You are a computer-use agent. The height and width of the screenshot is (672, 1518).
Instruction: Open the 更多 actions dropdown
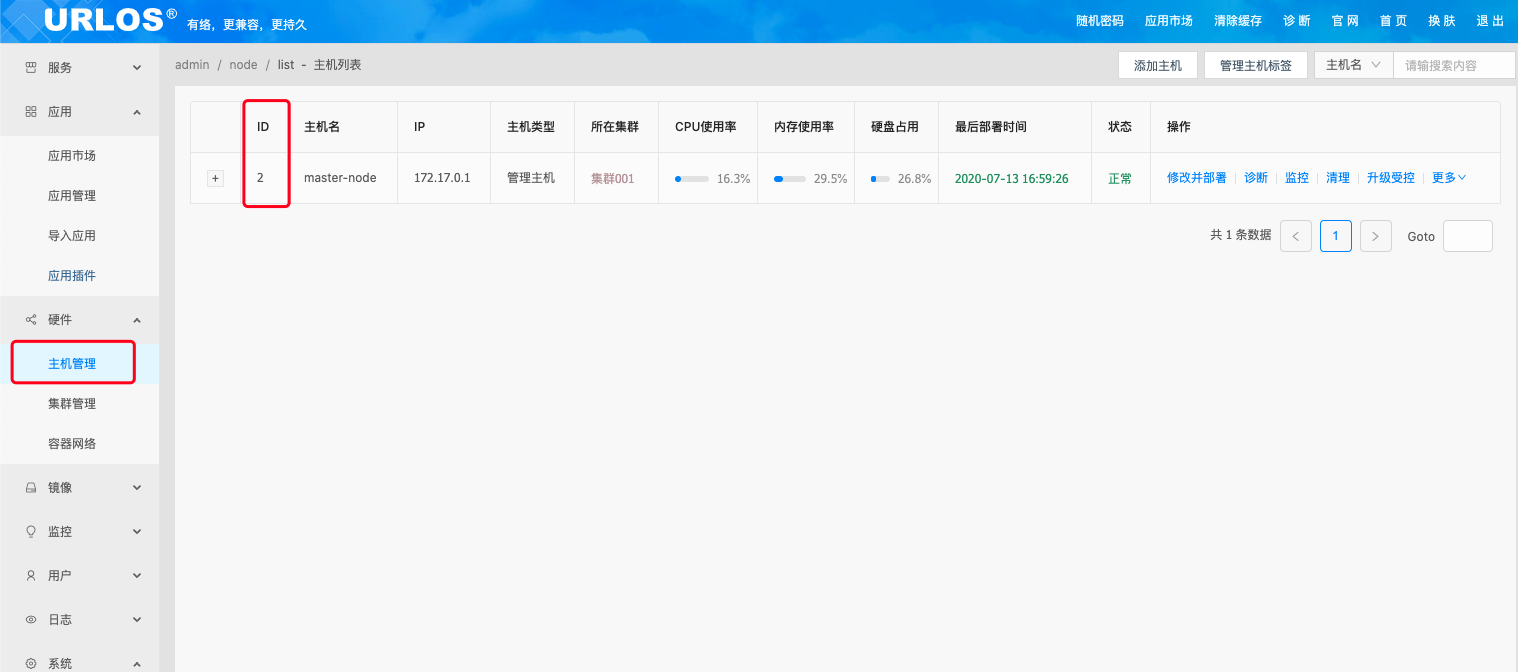click(1449, 178)
